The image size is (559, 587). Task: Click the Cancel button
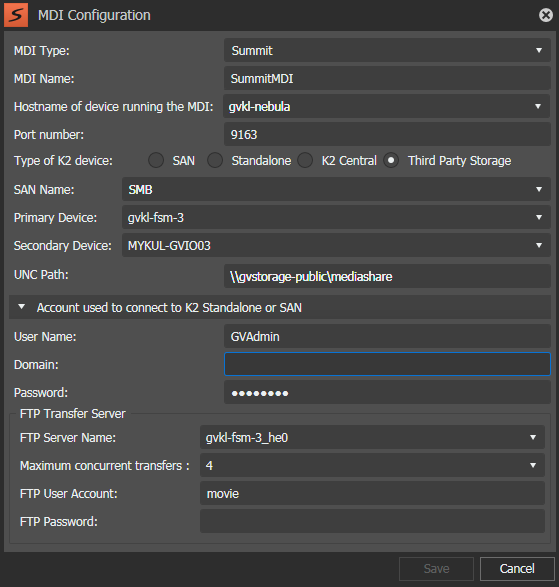click(x=517, y=569)
